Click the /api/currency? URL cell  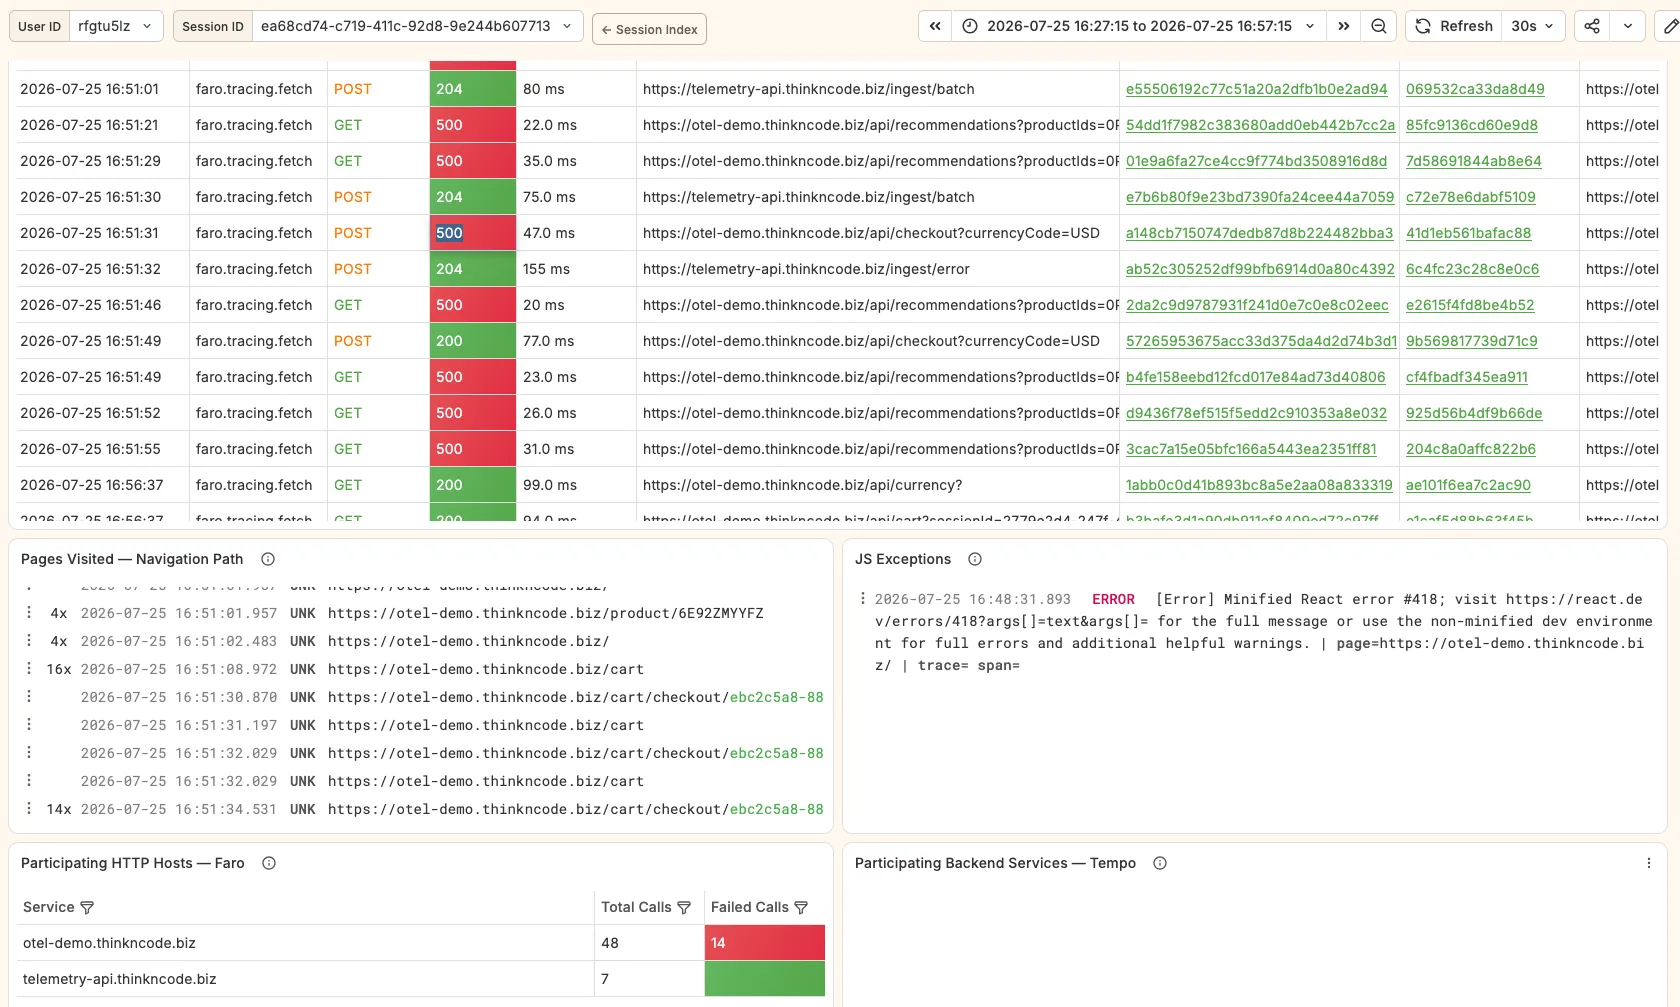point(877,485)
